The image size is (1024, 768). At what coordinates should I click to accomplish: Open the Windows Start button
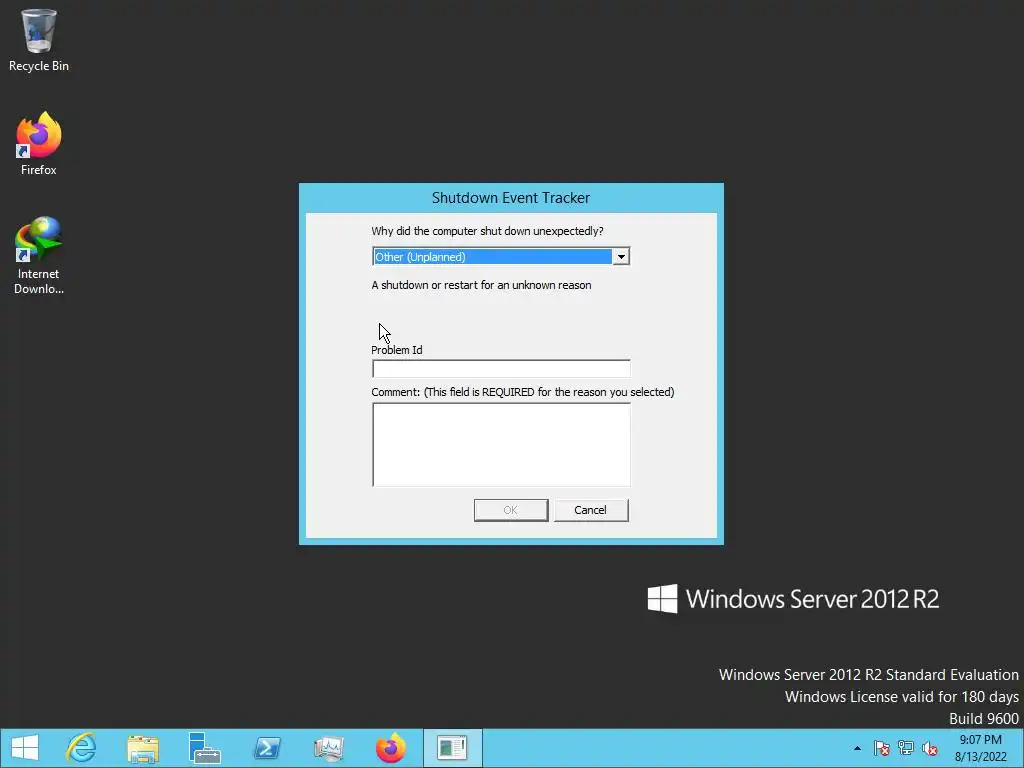click(25, 748)
